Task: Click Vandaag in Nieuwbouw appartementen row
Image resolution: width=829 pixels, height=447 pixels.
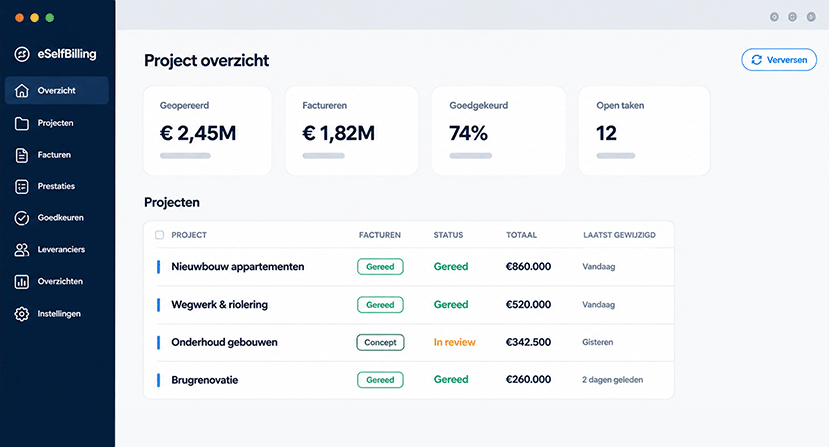Action: [598, 267]
